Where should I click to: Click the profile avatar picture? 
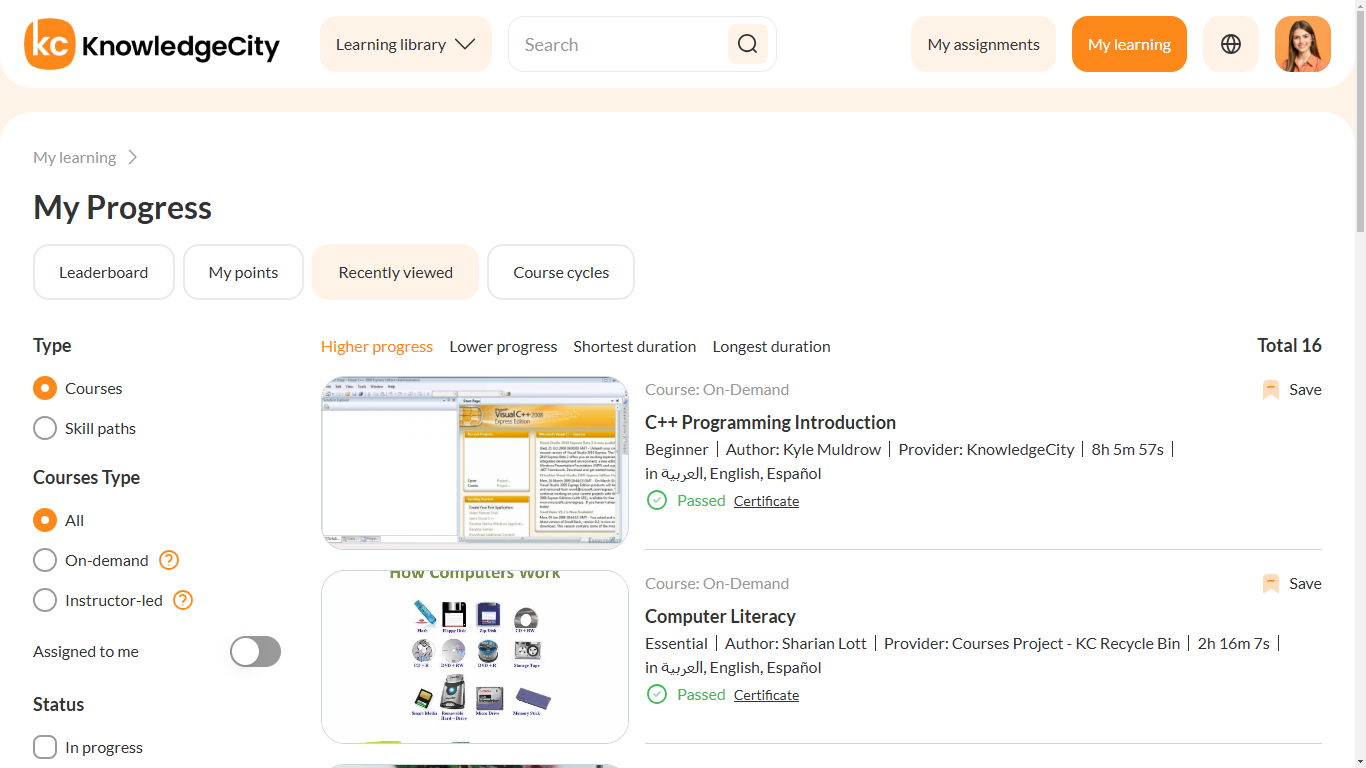click(1302, 44)
